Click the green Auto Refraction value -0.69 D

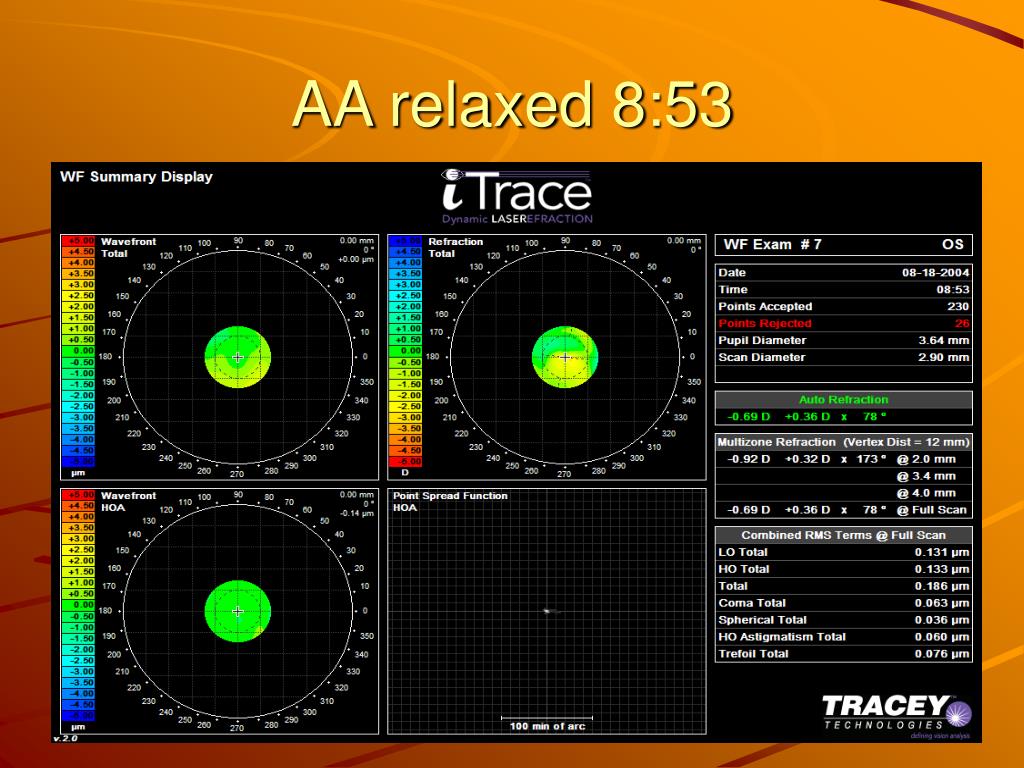tap(748, 416)
